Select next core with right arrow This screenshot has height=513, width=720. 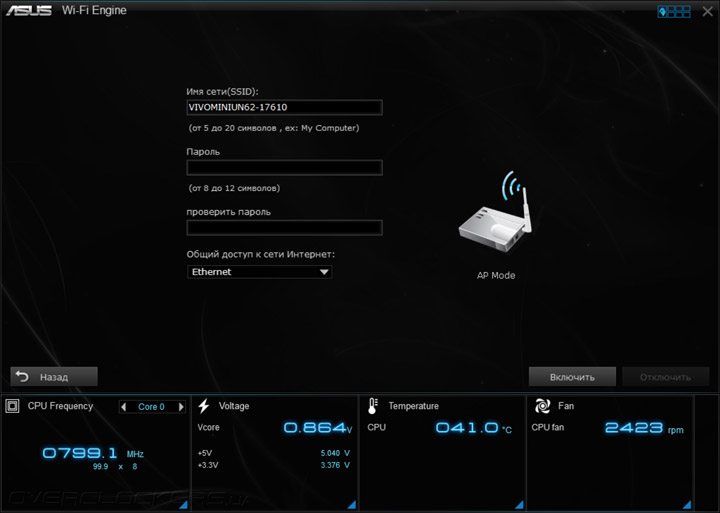pos(181,406)
